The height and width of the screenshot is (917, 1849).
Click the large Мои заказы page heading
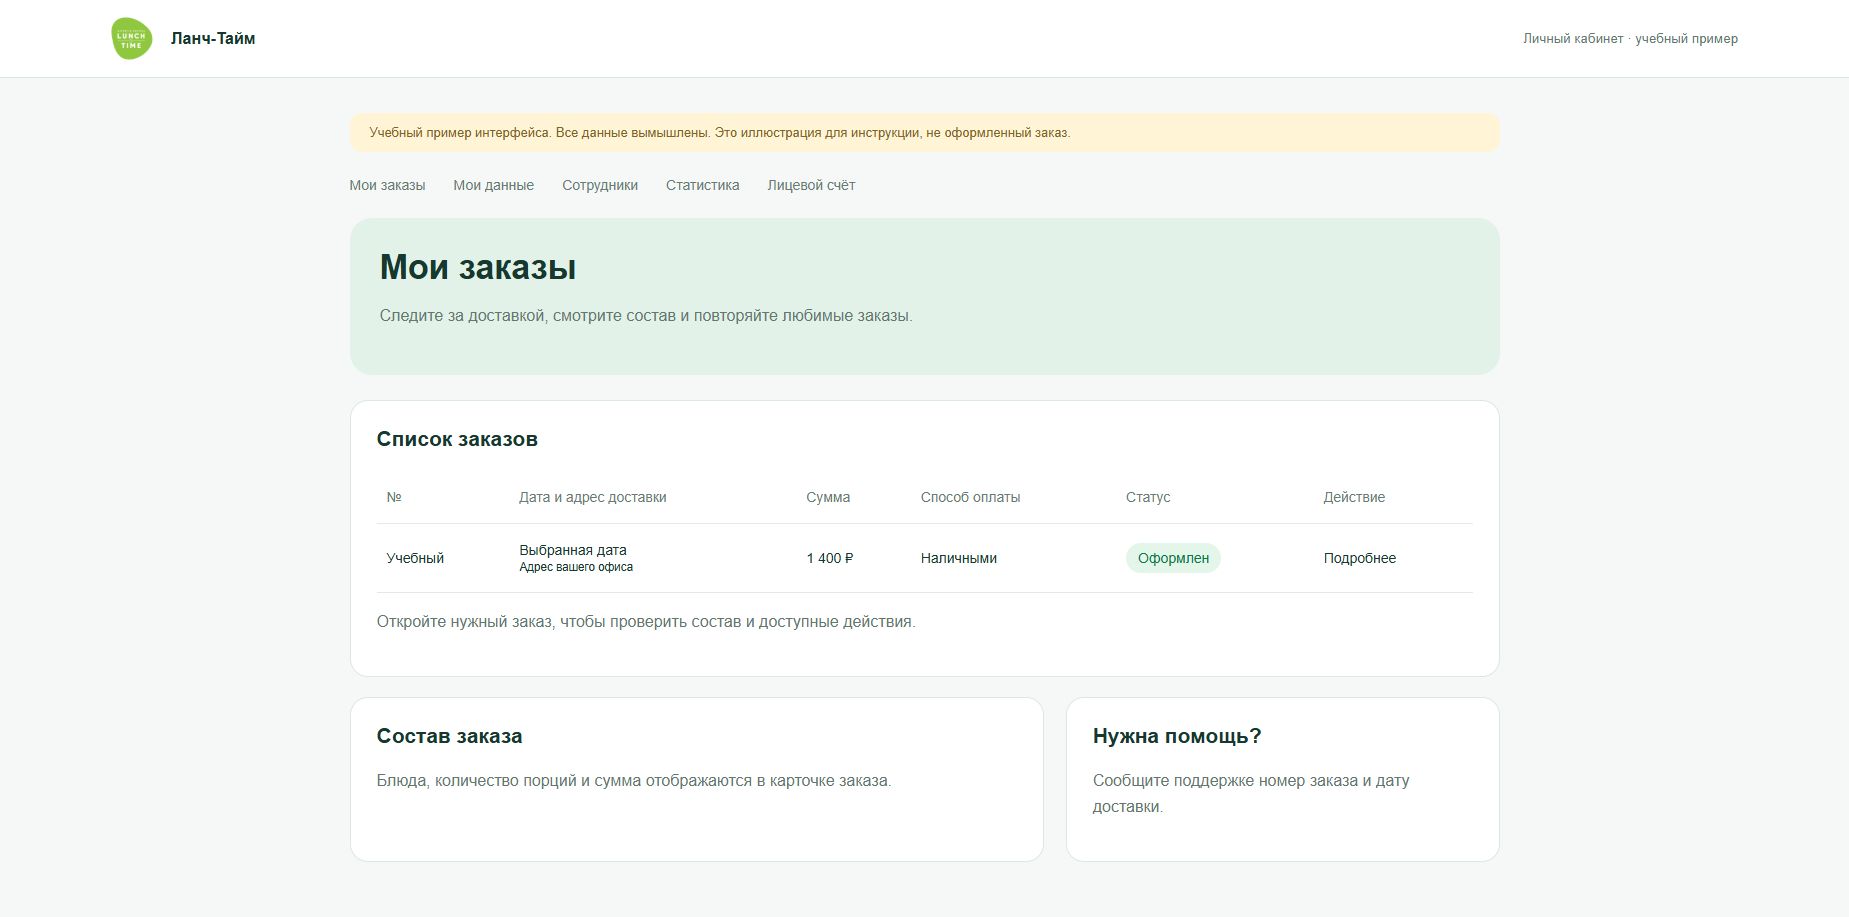pyautogui.click(x=478, y=267)
